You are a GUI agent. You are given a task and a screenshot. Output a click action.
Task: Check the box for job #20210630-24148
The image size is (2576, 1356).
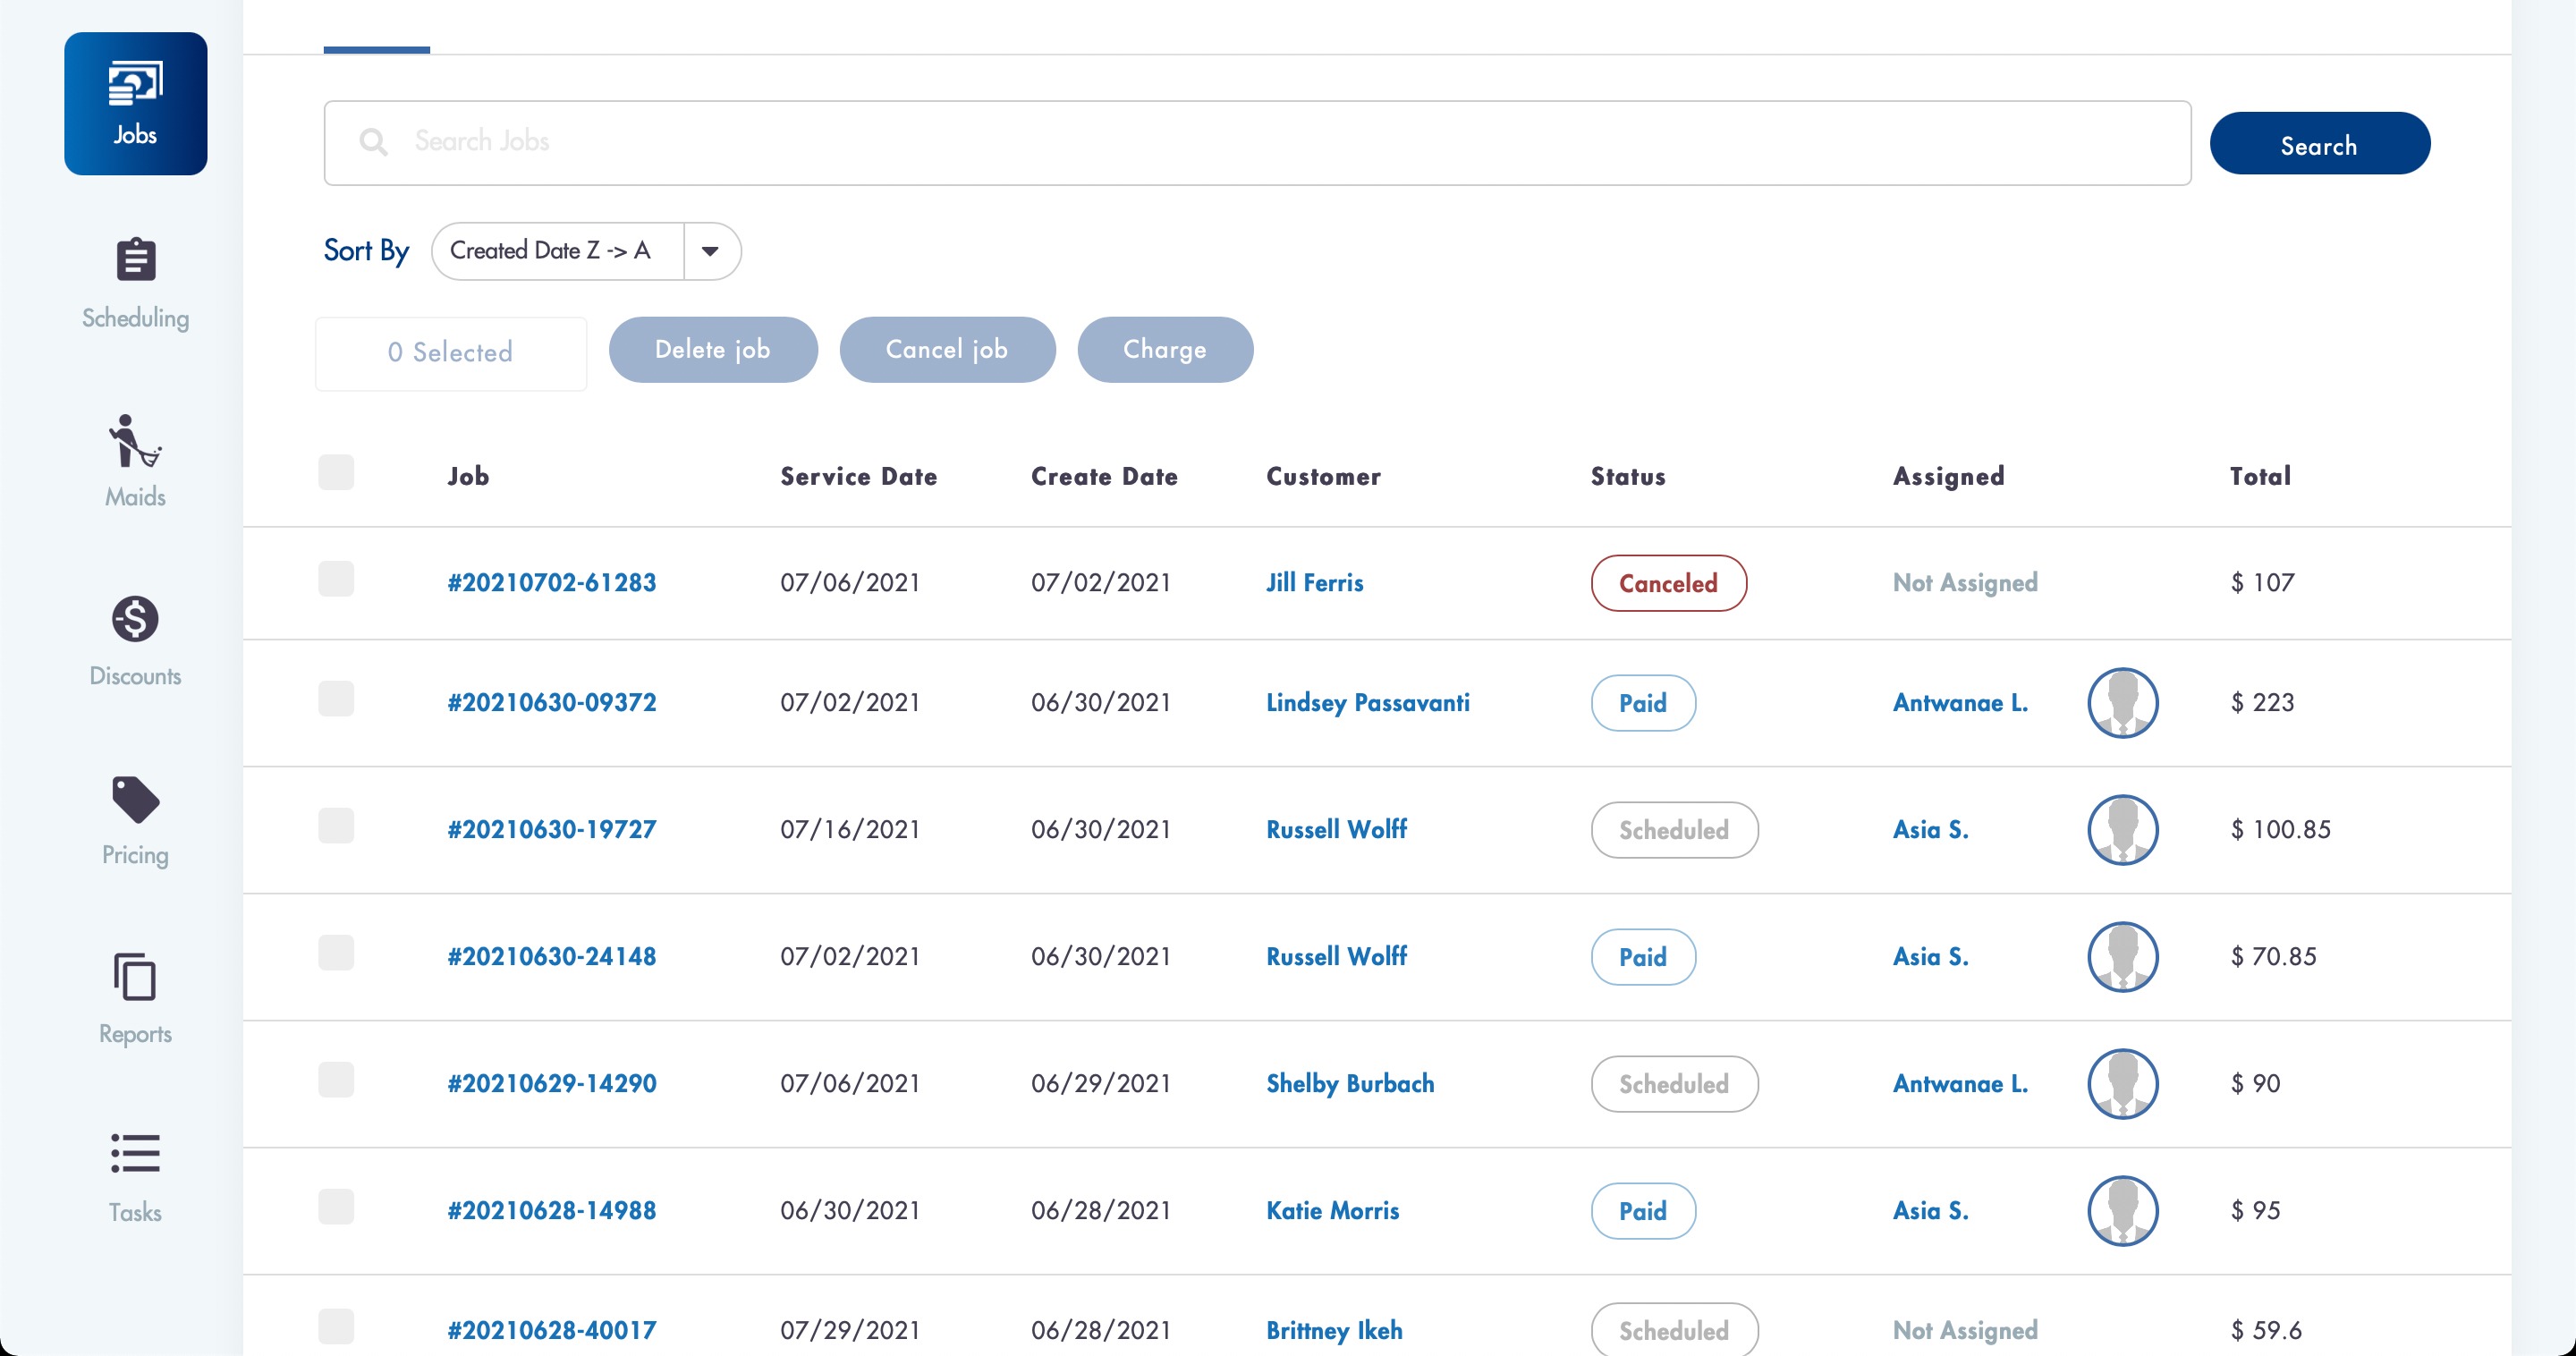pos(336,952)
